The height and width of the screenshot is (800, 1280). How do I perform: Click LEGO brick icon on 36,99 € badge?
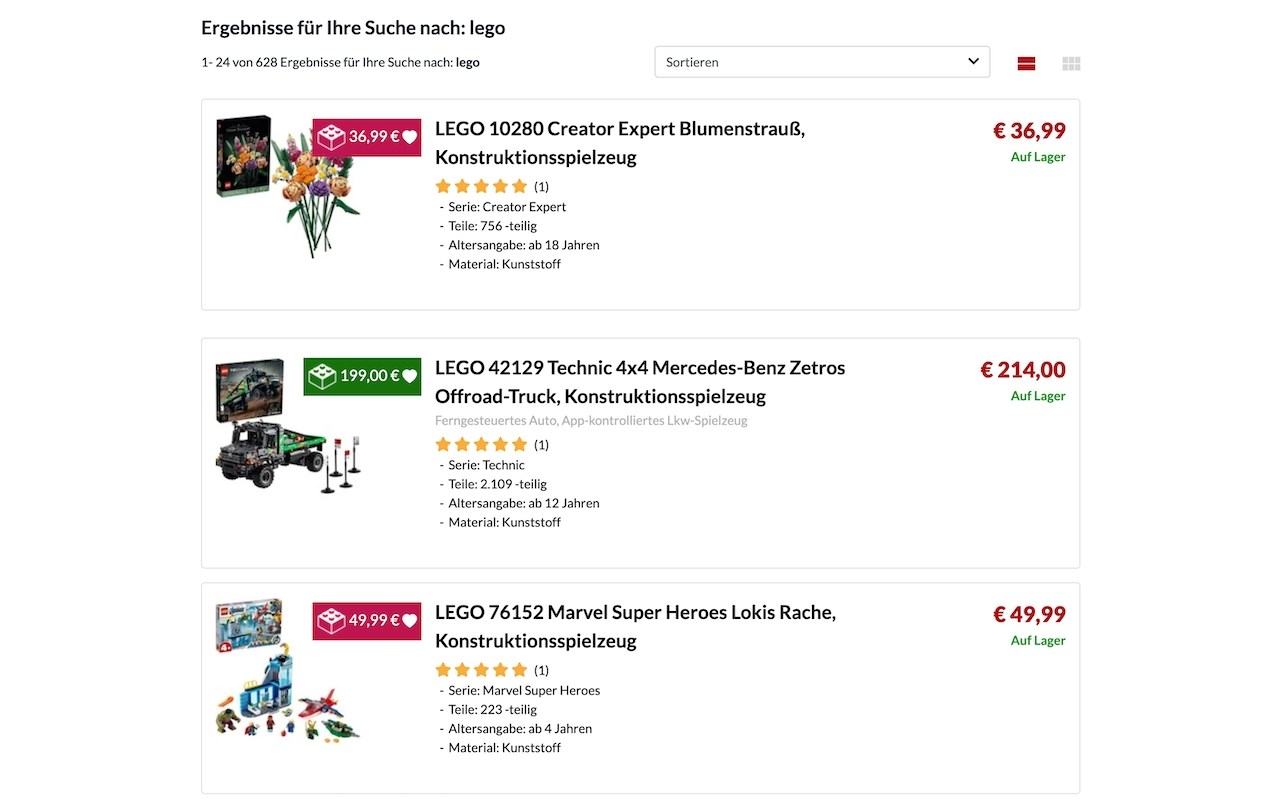pyautogui.click(x=332, y=137)
